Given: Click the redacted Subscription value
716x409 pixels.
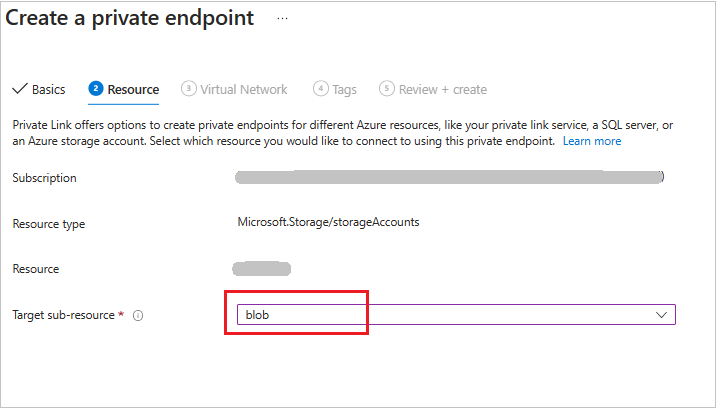Looking at the screenshot, I should point(450,178).
